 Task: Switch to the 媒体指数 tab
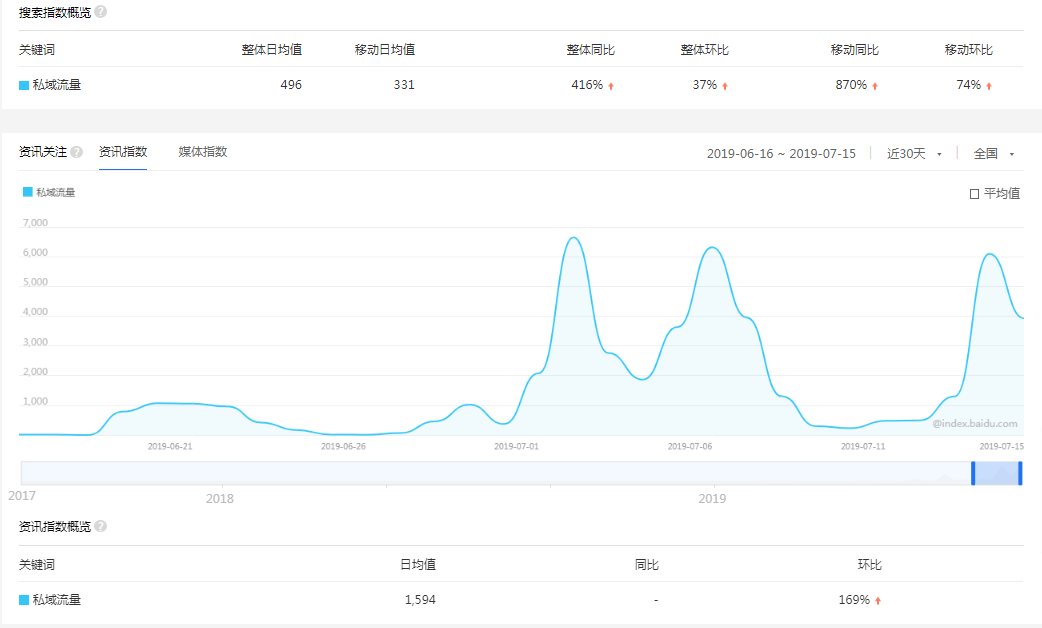point(203,152)
